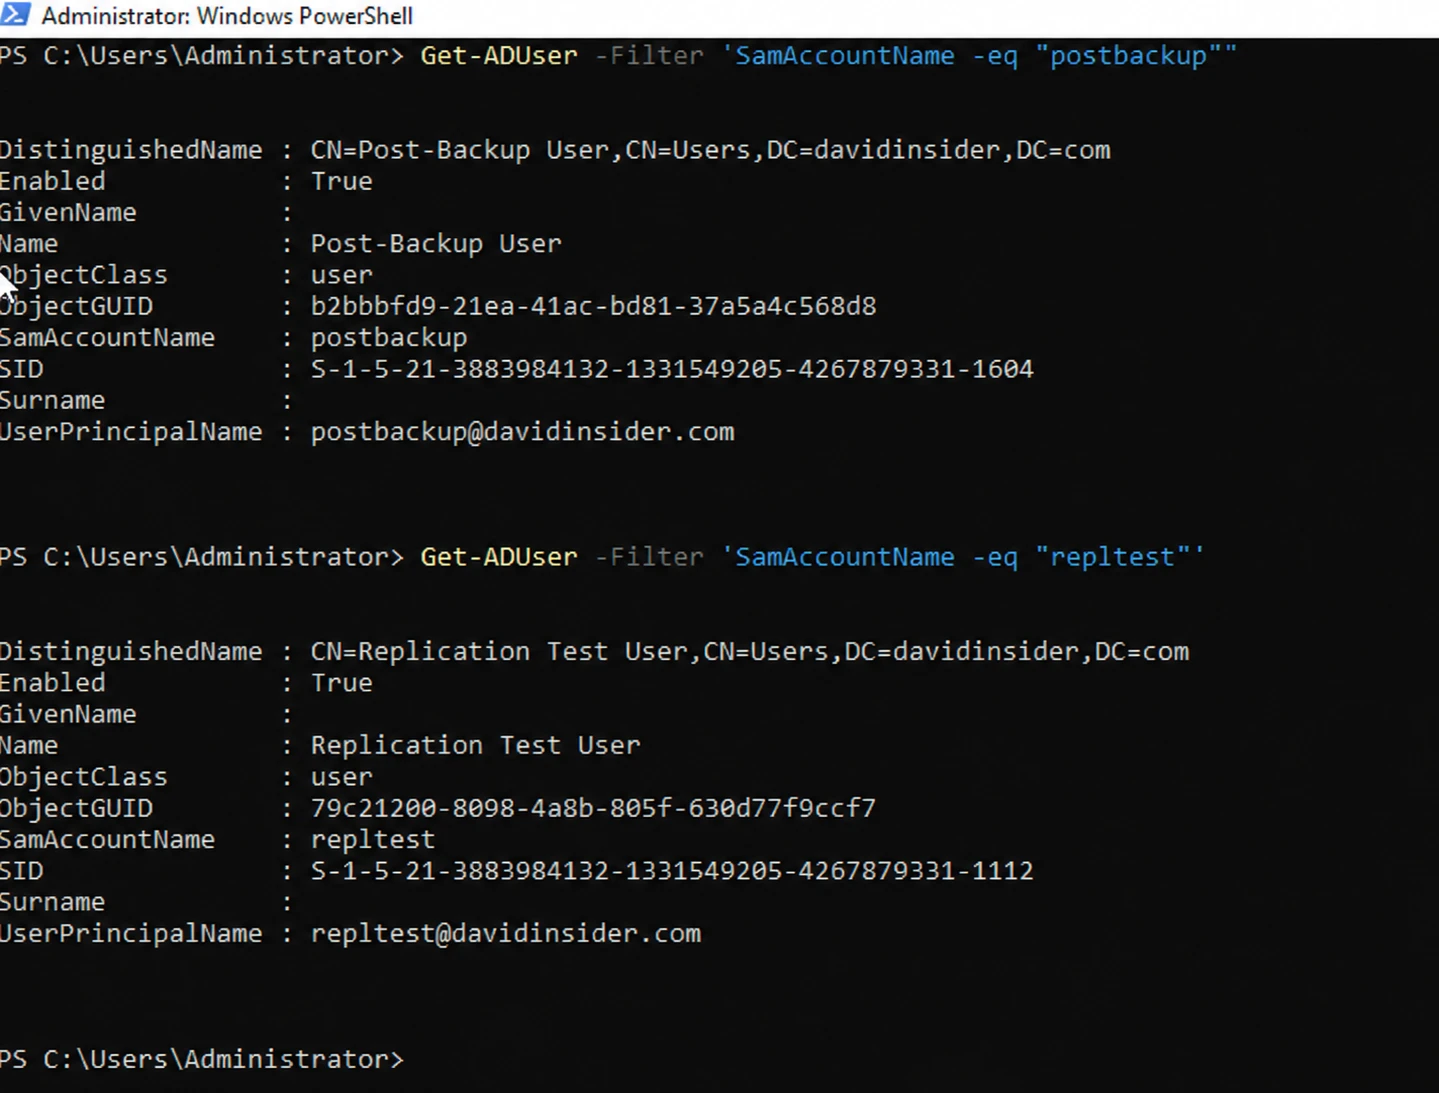Click the ObjectGUID value b2bbbfd9-21ea-41ac-bd81-37a5a4c568d8

tap(593, 306)
